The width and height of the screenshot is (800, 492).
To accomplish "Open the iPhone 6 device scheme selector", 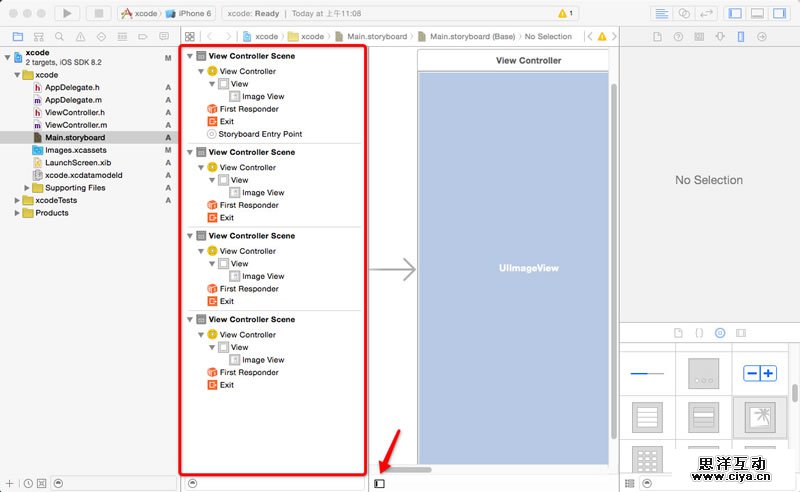I will (x=188, y=13).
